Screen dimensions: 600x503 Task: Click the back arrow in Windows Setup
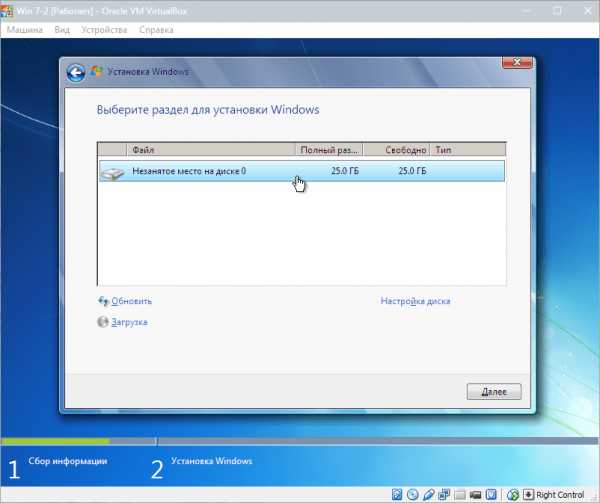coord(75,73)
